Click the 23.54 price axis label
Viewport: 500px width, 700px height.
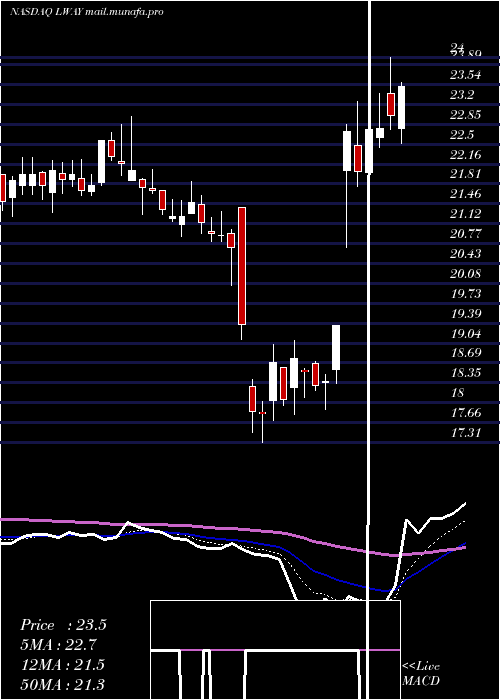466,75
